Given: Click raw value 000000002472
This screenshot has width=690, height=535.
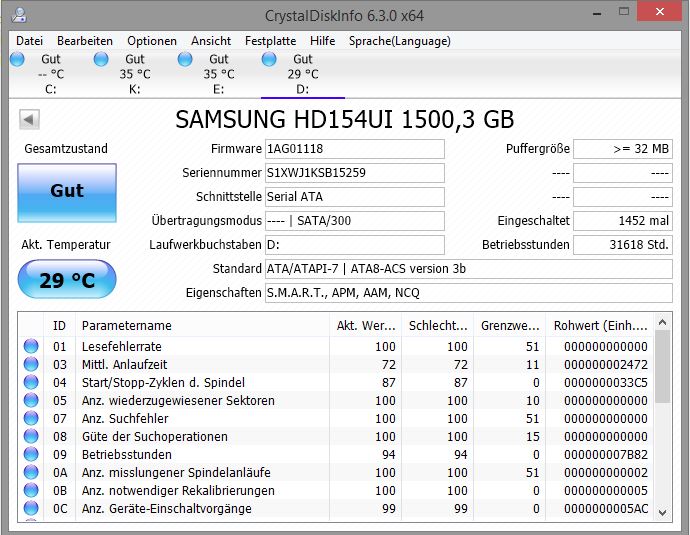Looking at the screenshot, I should coord(606,365).
